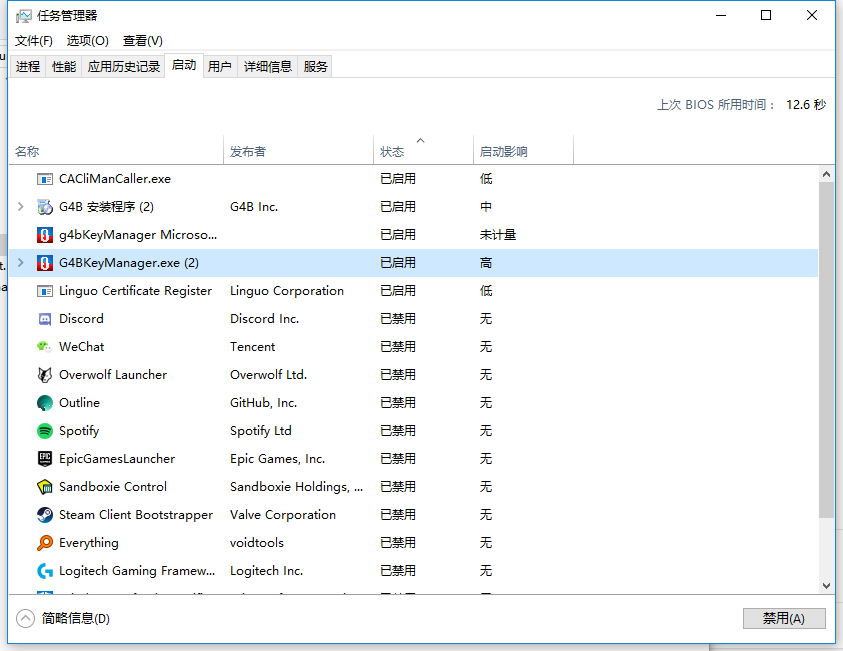Click the 未计量 startup impact value
Image resolution: width=843 pixels, height=651 pixels.
[498, 235]
